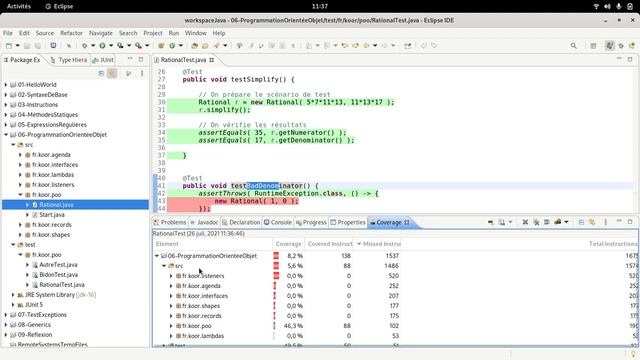
Task: Click Collapse All in Package Explorer toolbar
Action: click(101, 73)
